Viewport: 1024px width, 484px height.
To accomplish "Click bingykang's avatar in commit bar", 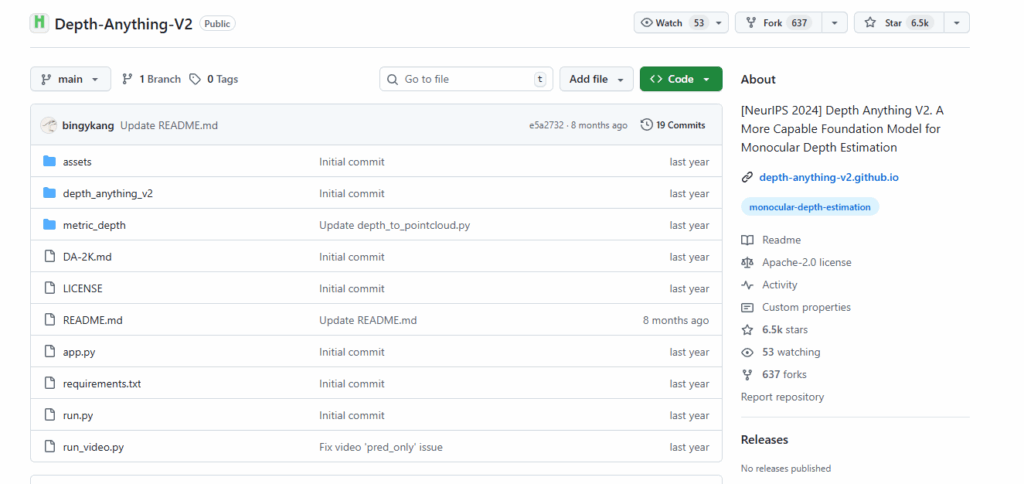I will tap(49, 125).
